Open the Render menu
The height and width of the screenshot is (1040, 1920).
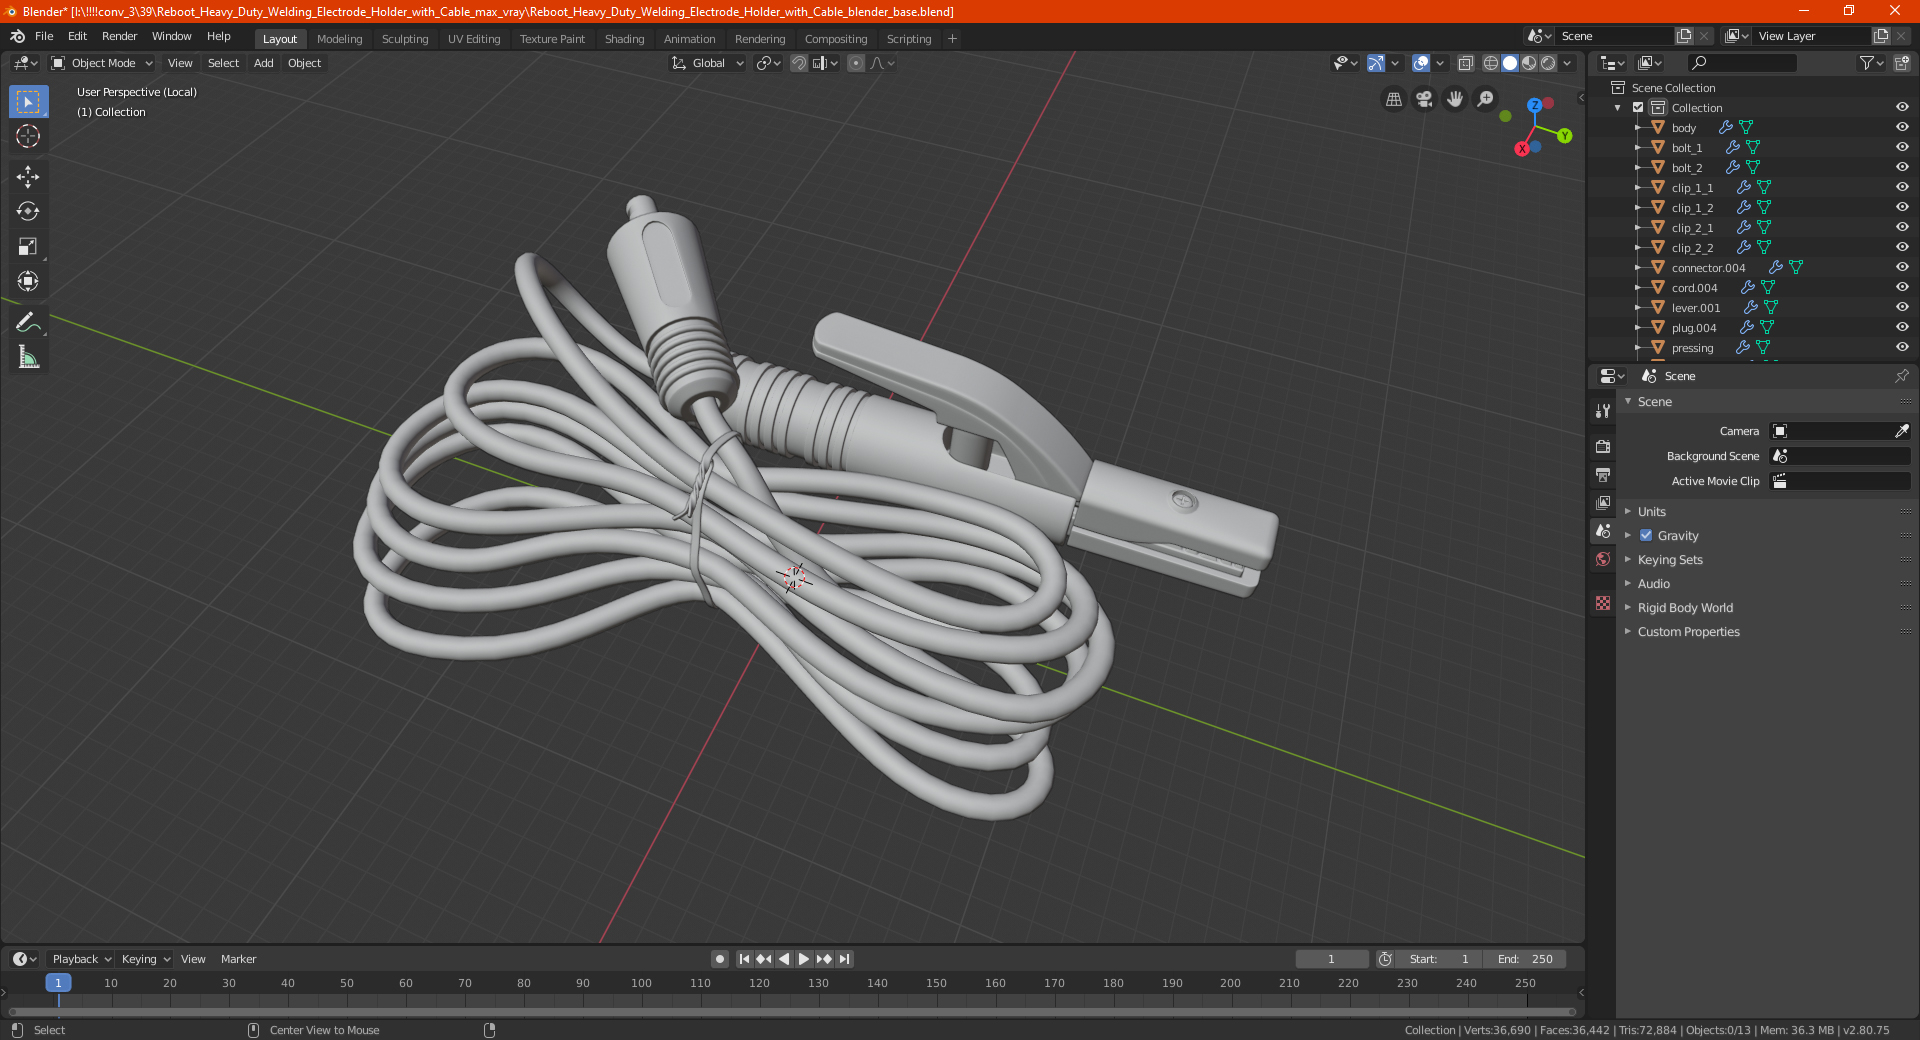(119, 36)
